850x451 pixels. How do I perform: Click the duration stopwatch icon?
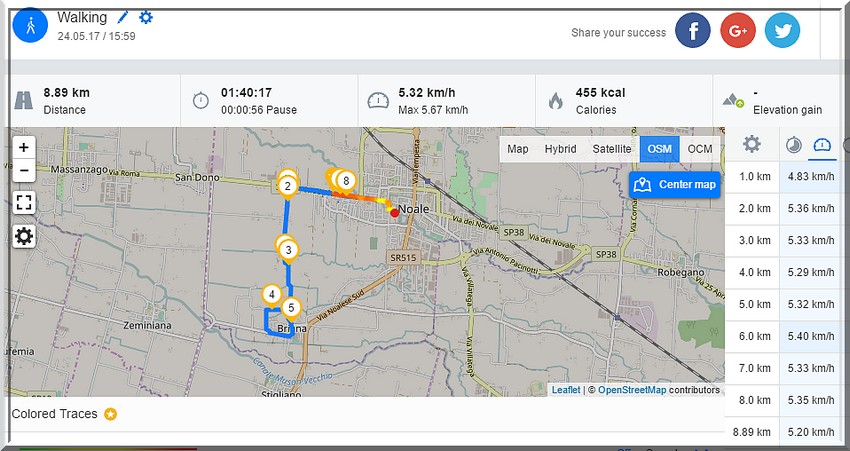point(201,100)
